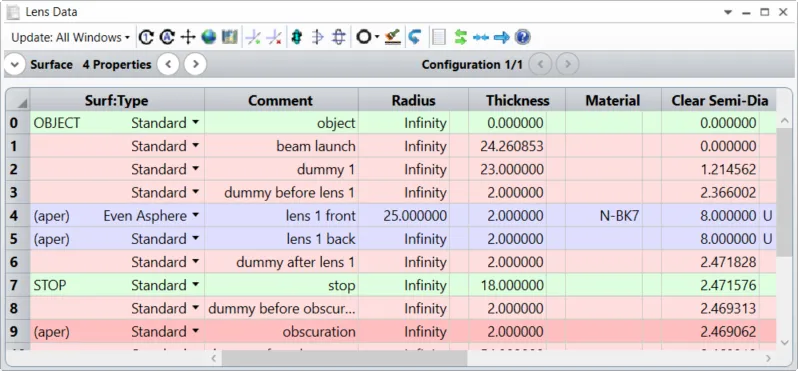Select the Material cell containing N-BK7
Screen dimensions: 798x371
click(x=613, y=216)
